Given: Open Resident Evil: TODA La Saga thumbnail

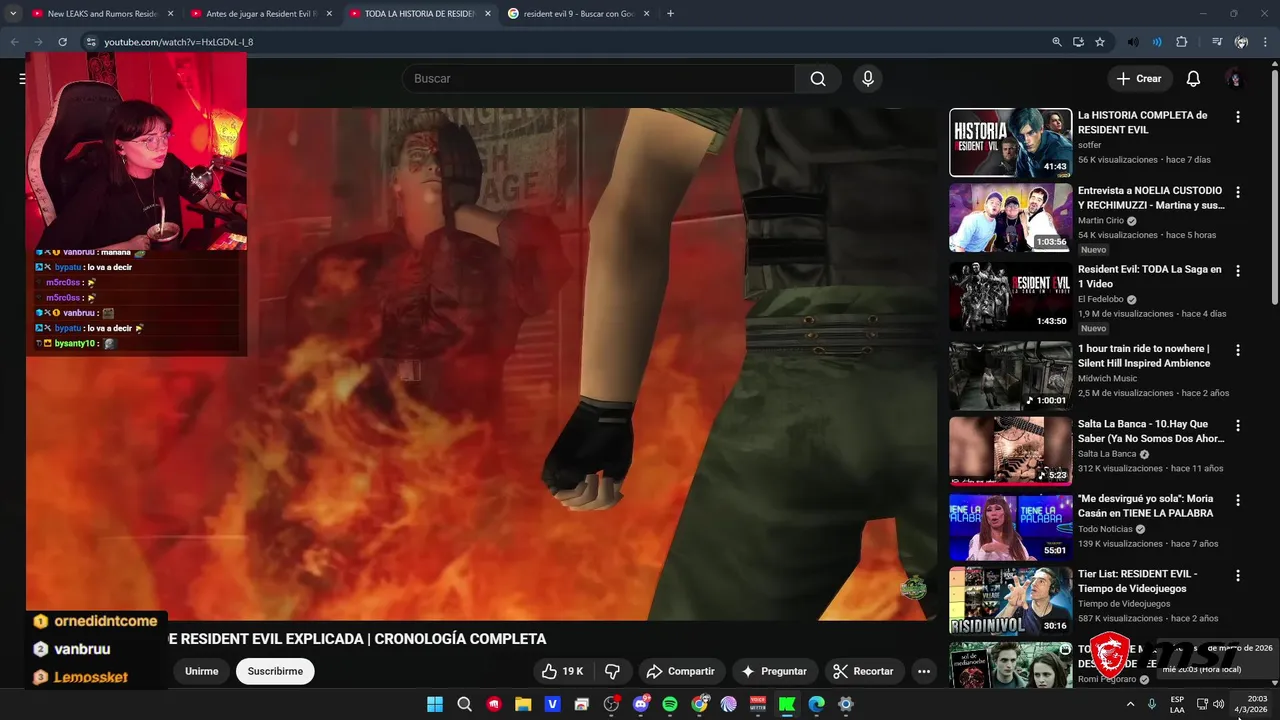Looking at the screenshot, I should [x=1010, y=296].
